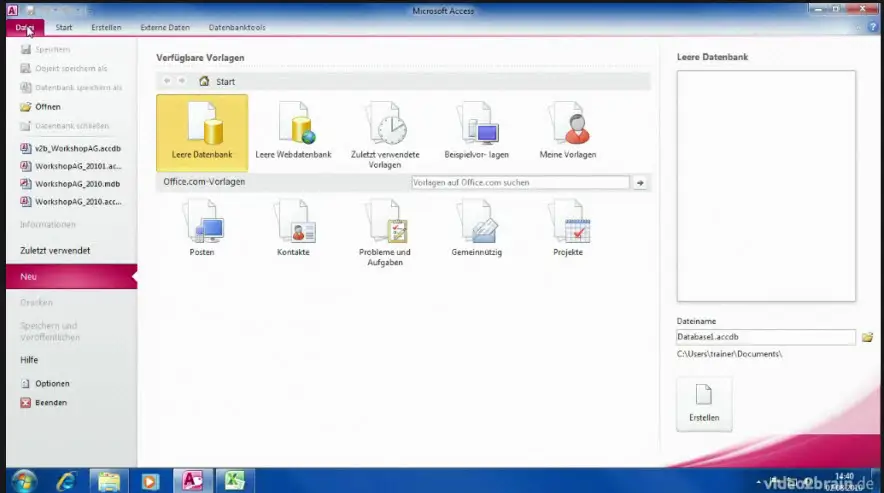Open the Kontakte template category
Image resolution: width=884 pixels, height=493 pixels.
pos(293,228)
